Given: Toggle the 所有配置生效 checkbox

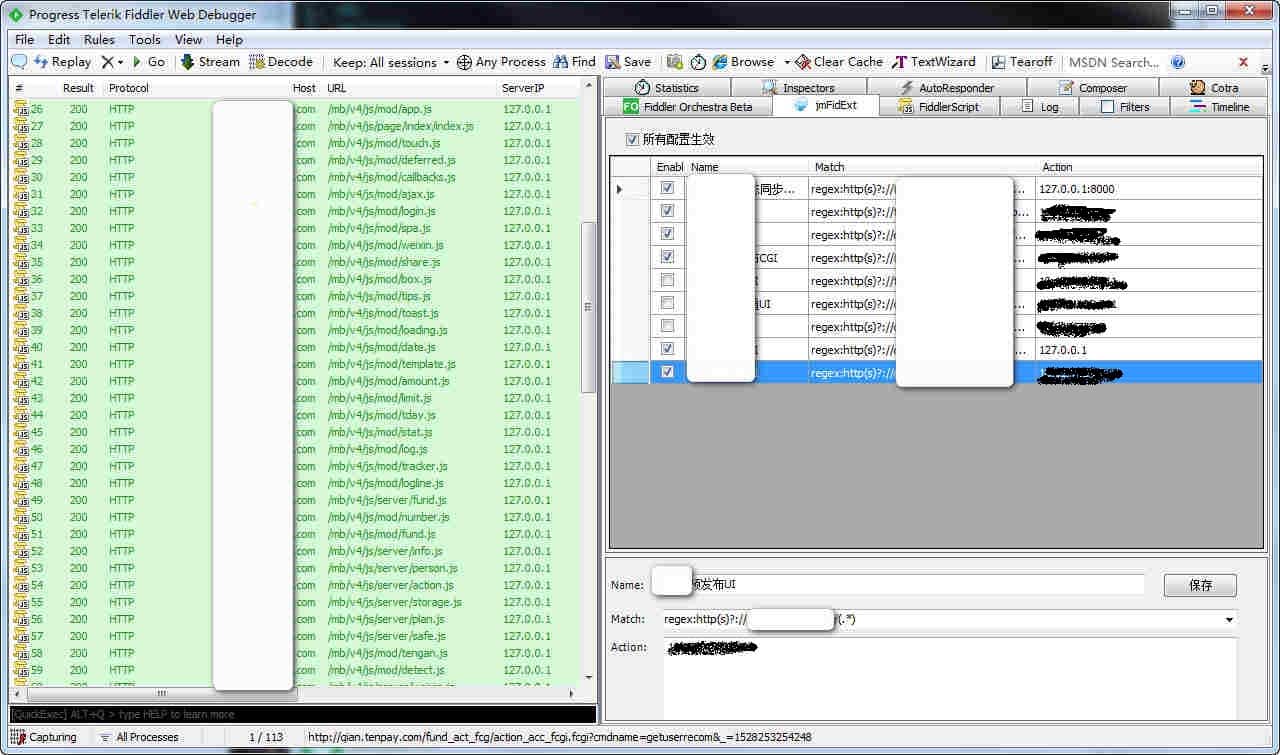Looking at the screenshot, I should [x=632, y=140].
